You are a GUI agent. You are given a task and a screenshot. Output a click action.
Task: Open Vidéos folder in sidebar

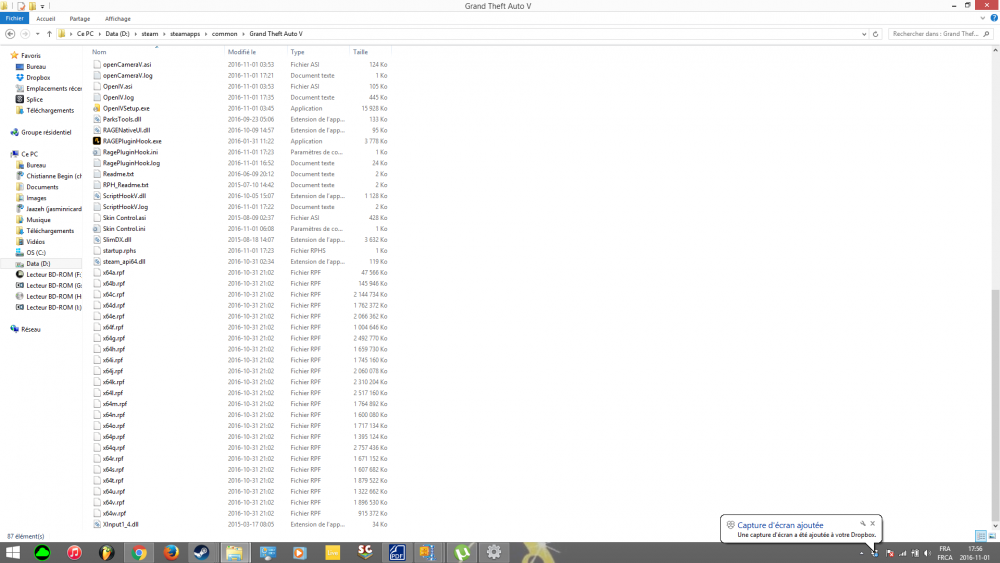[36, 242]
